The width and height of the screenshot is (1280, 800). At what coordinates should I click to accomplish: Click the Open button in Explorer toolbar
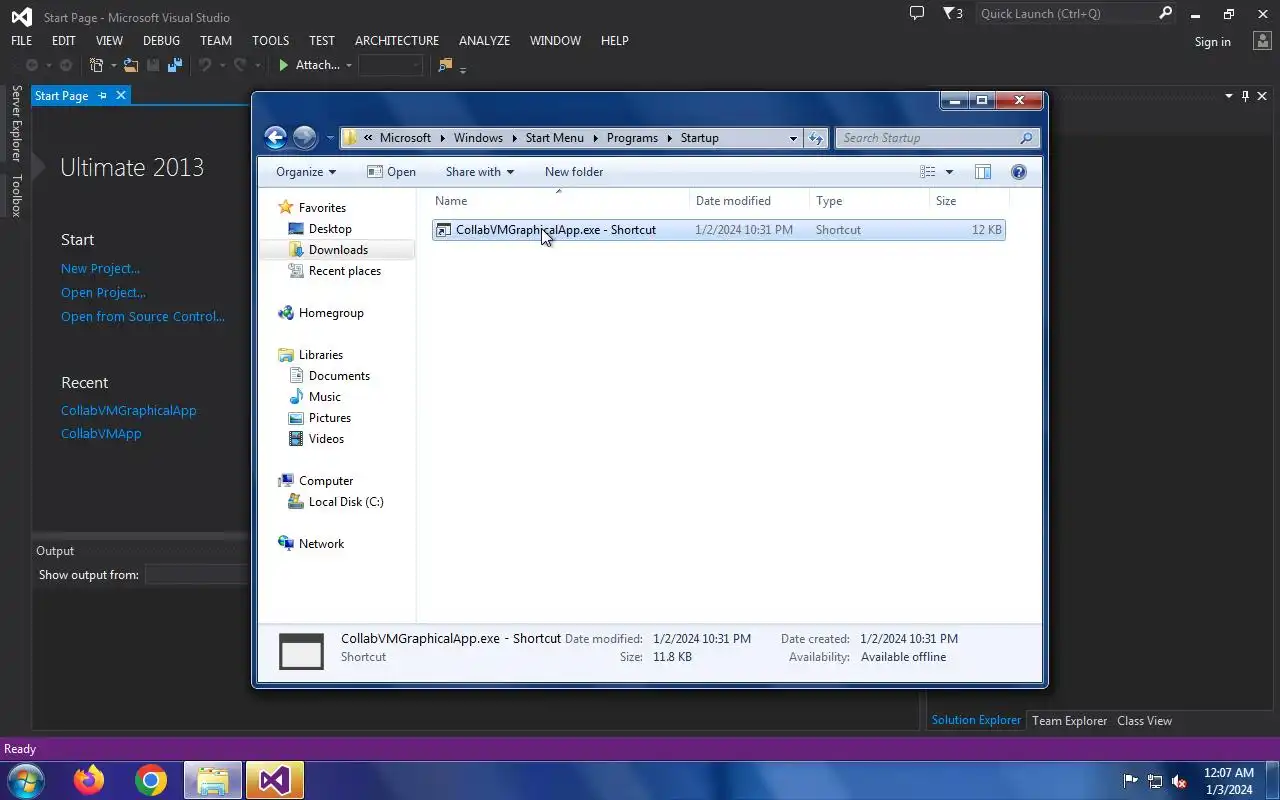pyautogui.click(x=391, y=172)
